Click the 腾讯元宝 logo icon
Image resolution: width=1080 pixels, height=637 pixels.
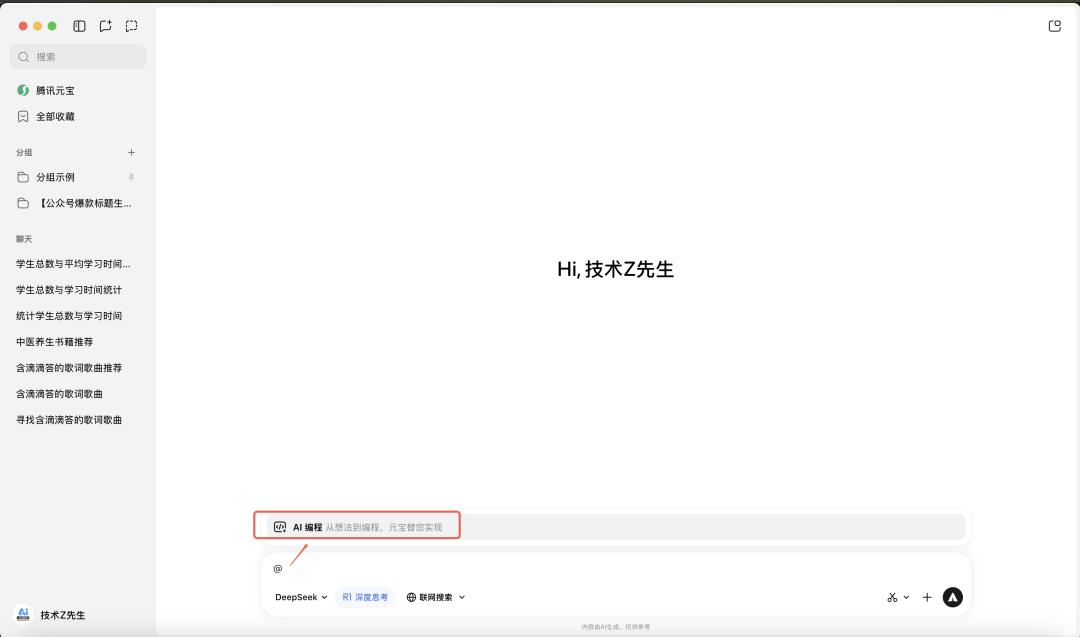tap(23, 90)
